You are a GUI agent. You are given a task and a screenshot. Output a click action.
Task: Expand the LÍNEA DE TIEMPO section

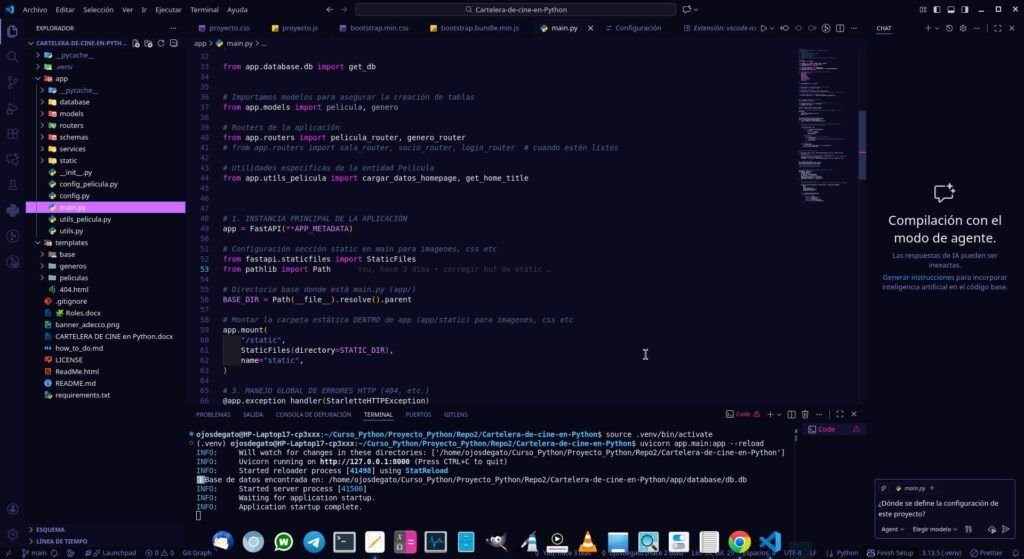coord(62,541)
